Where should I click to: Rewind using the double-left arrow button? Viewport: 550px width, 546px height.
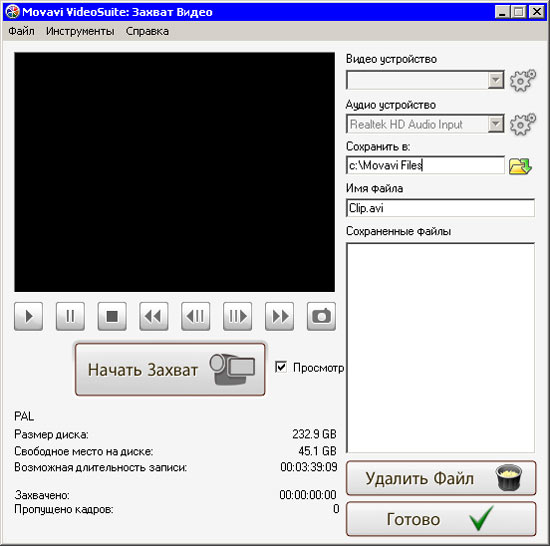(154, 316)
